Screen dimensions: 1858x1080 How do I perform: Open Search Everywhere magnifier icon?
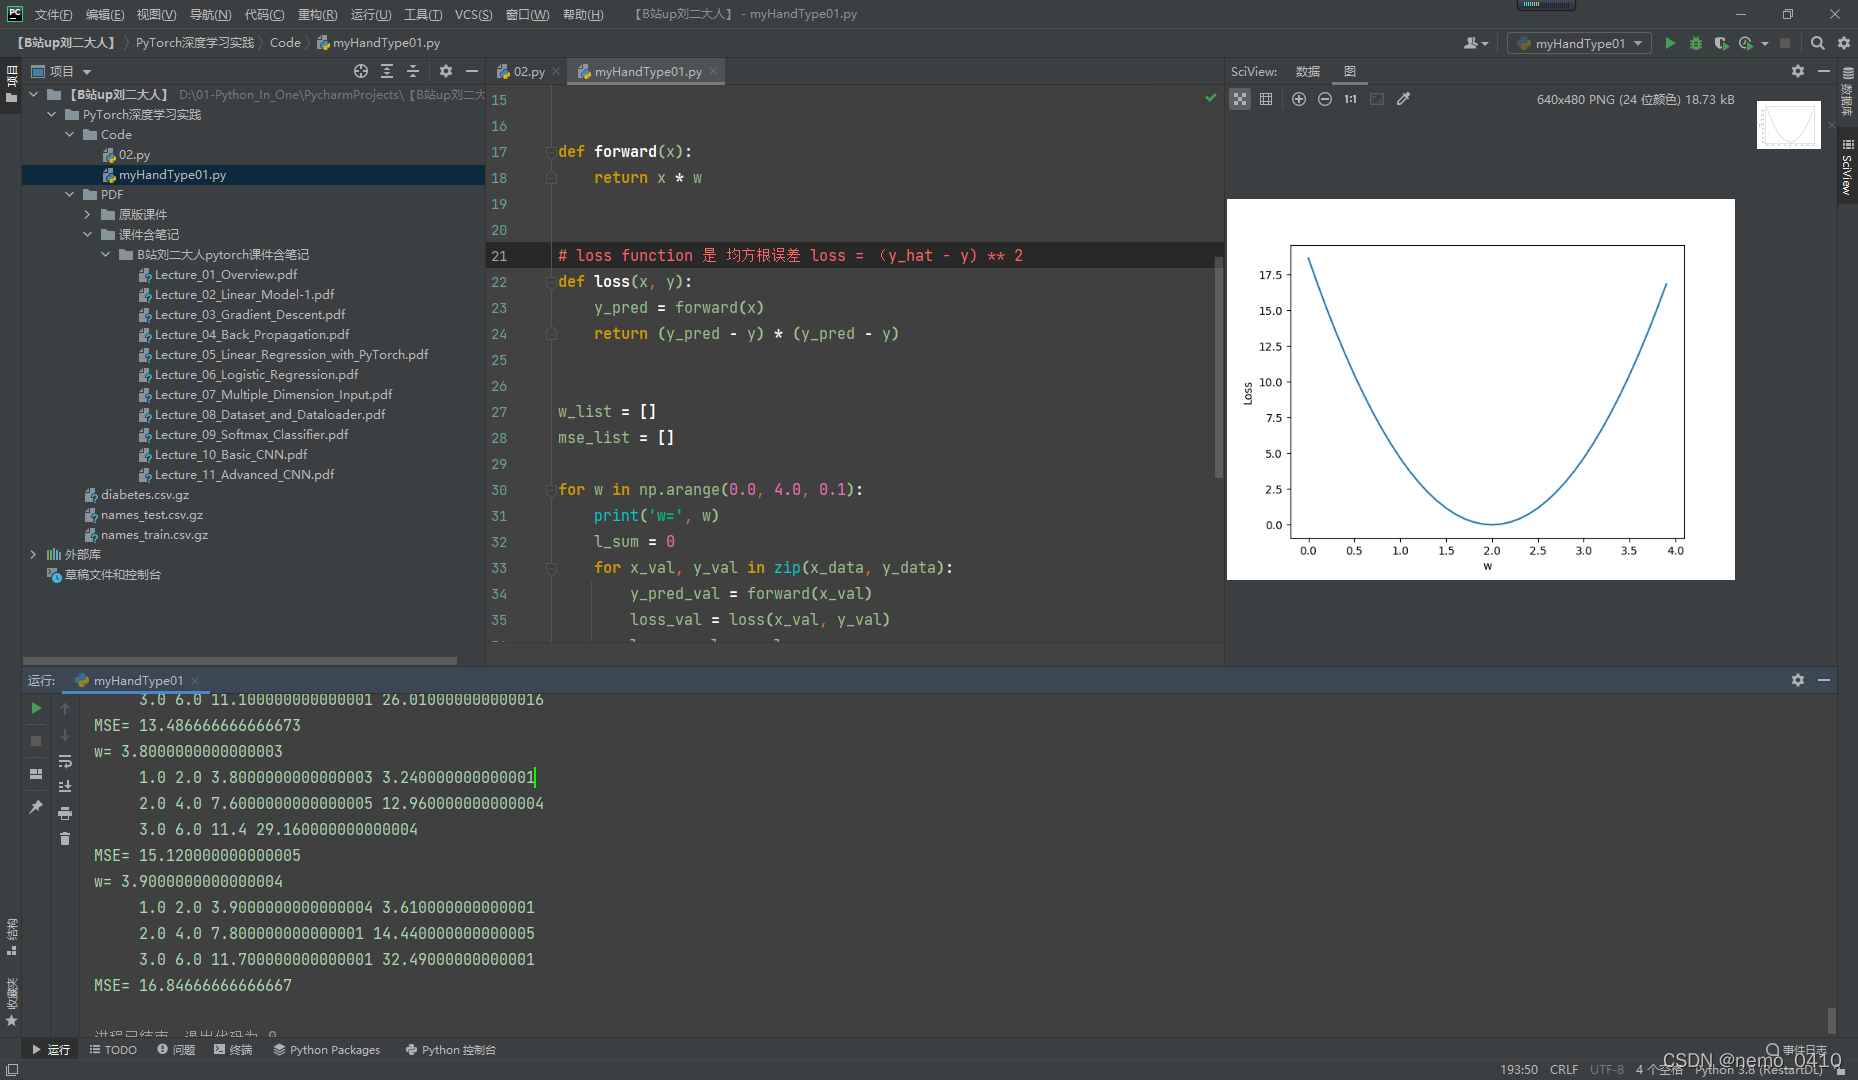(x=1818, y=43)
